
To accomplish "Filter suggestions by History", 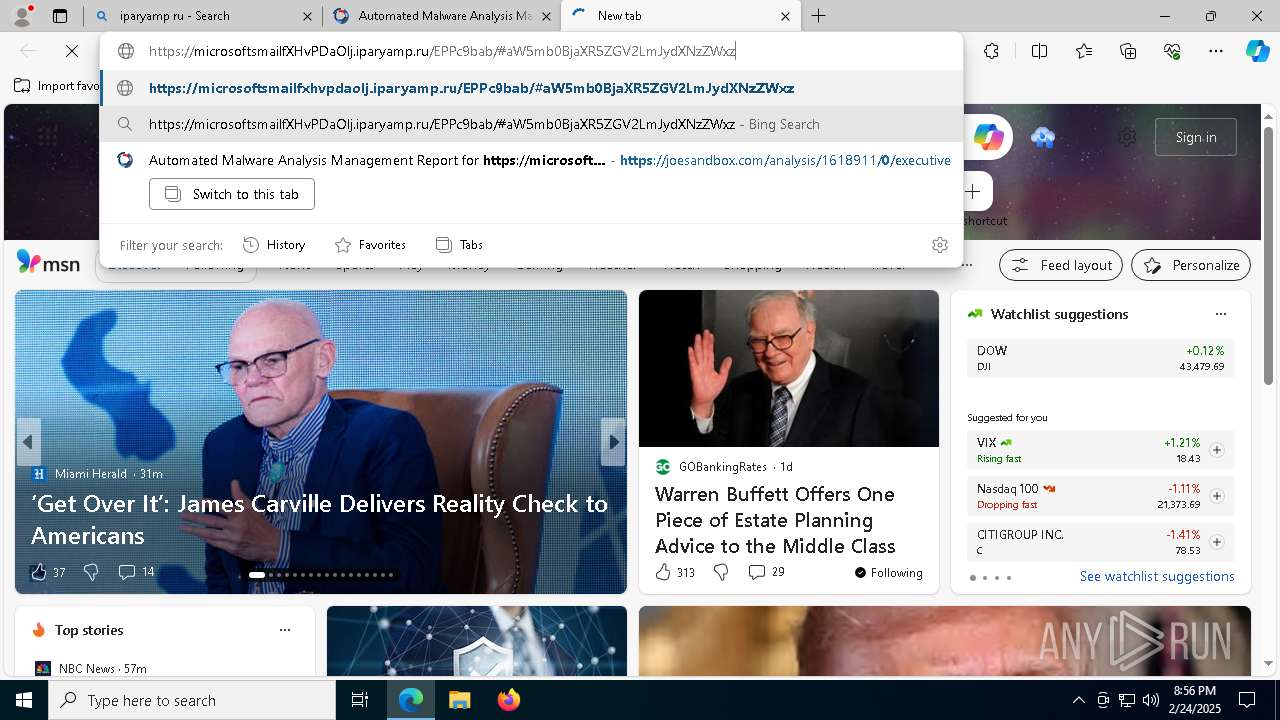I will [274, 245].
